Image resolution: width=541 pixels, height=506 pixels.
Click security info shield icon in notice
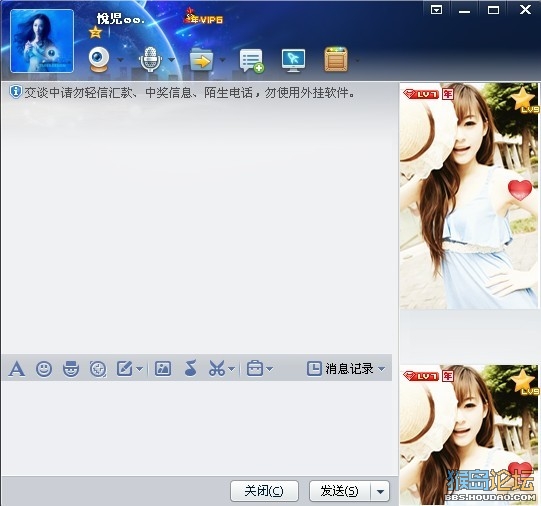click(16, 92)
